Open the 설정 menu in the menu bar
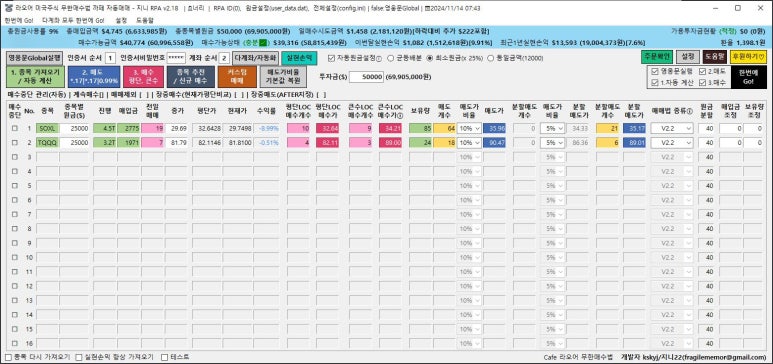This screenshot has width=773, height=364. click(x=121, y=21)
